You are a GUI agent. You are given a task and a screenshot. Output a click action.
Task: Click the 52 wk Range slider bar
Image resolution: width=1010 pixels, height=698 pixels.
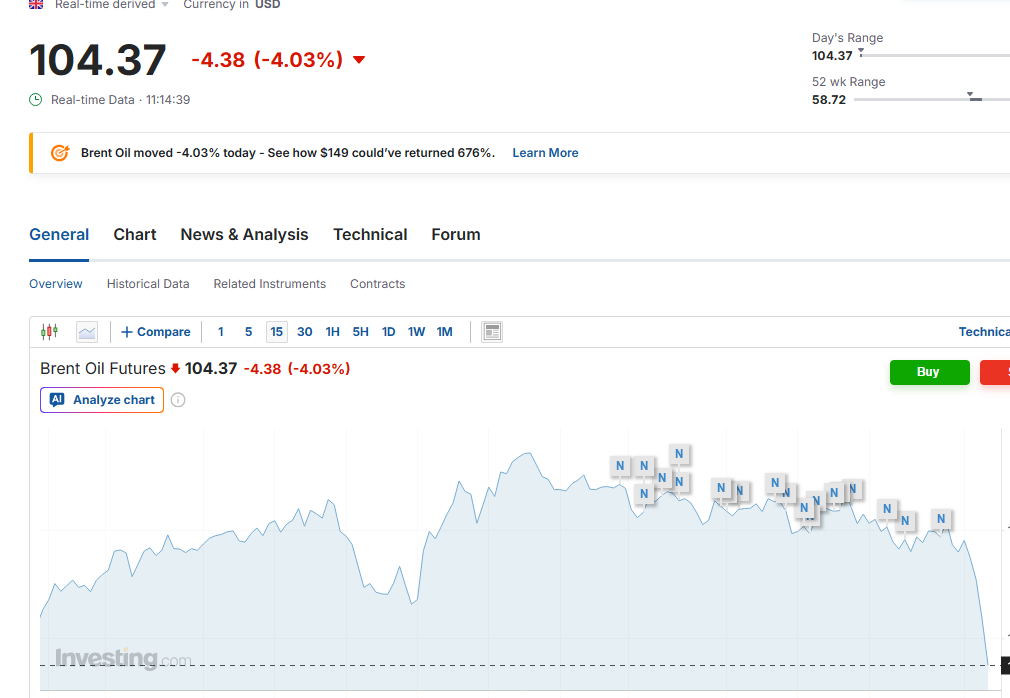click(931, 99)
